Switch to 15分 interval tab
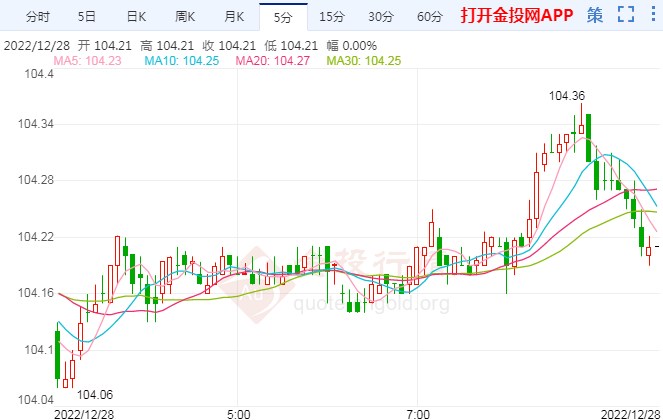This screenshot has width=663, height=420. click(x=332, y=16)
